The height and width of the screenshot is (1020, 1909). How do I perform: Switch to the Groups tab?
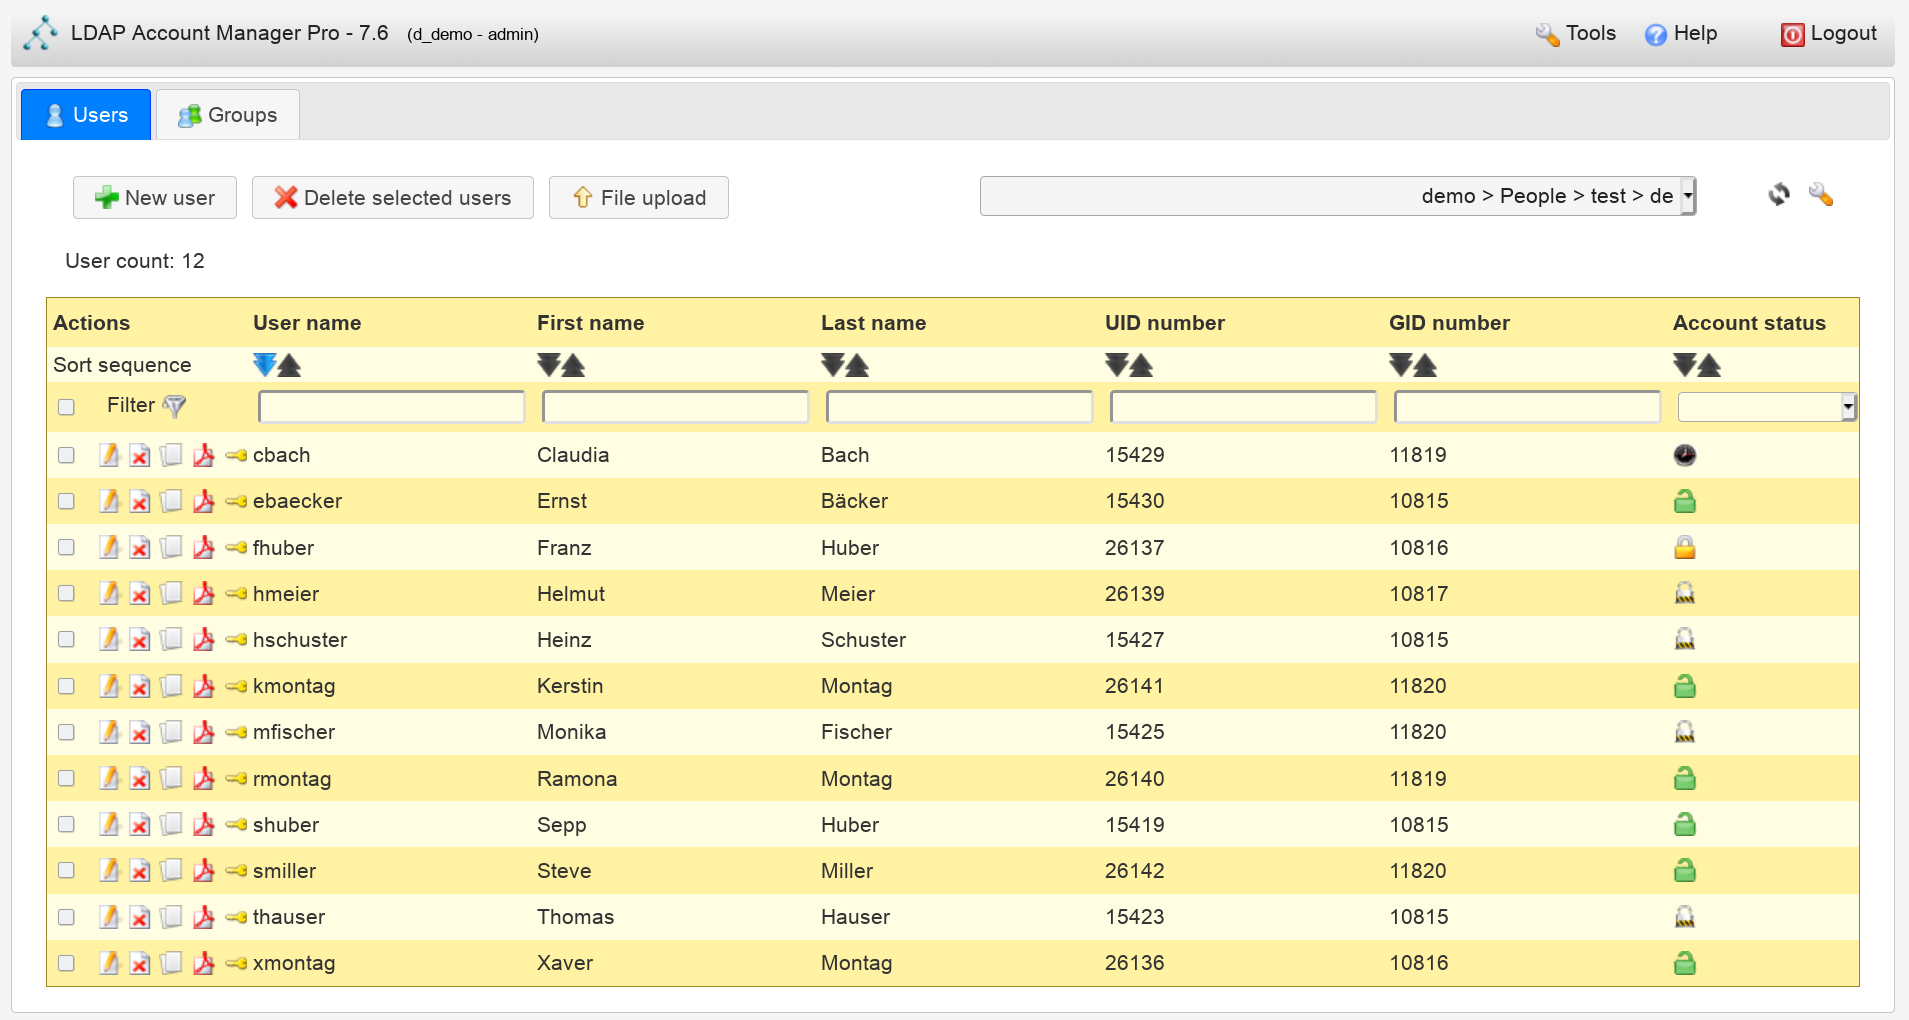tap(228, 115)
